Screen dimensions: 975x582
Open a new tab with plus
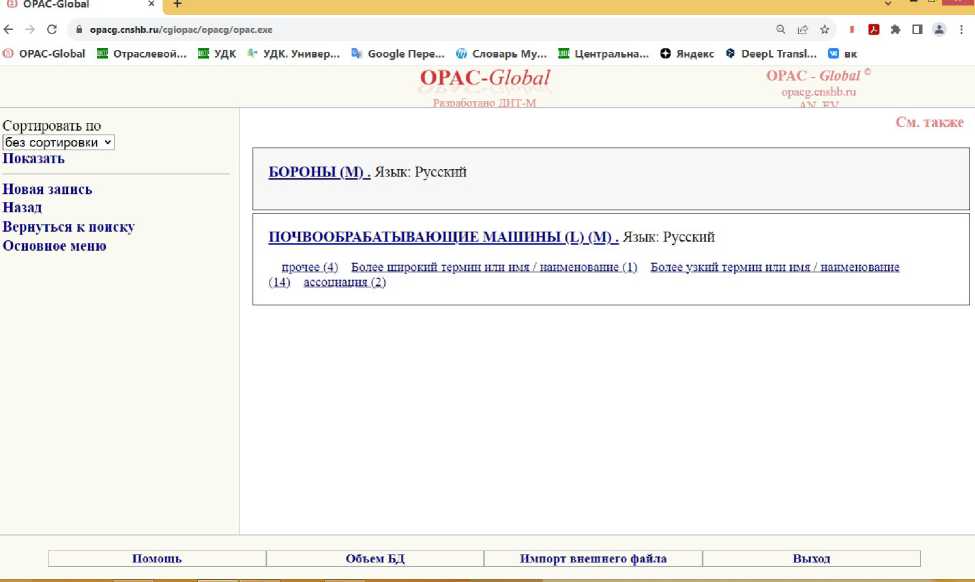pyautogui.click(x=177, y=4)
